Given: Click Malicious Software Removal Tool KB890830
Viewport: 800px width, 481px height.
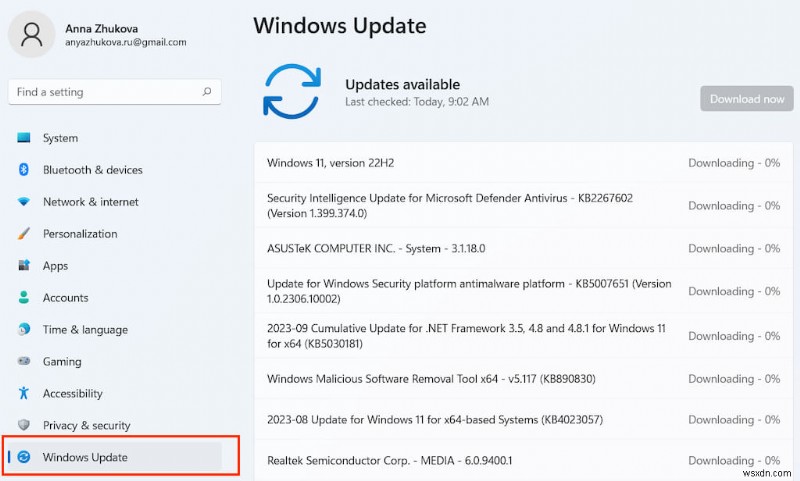Looking at the screenshot, I should tap(431, 379).
